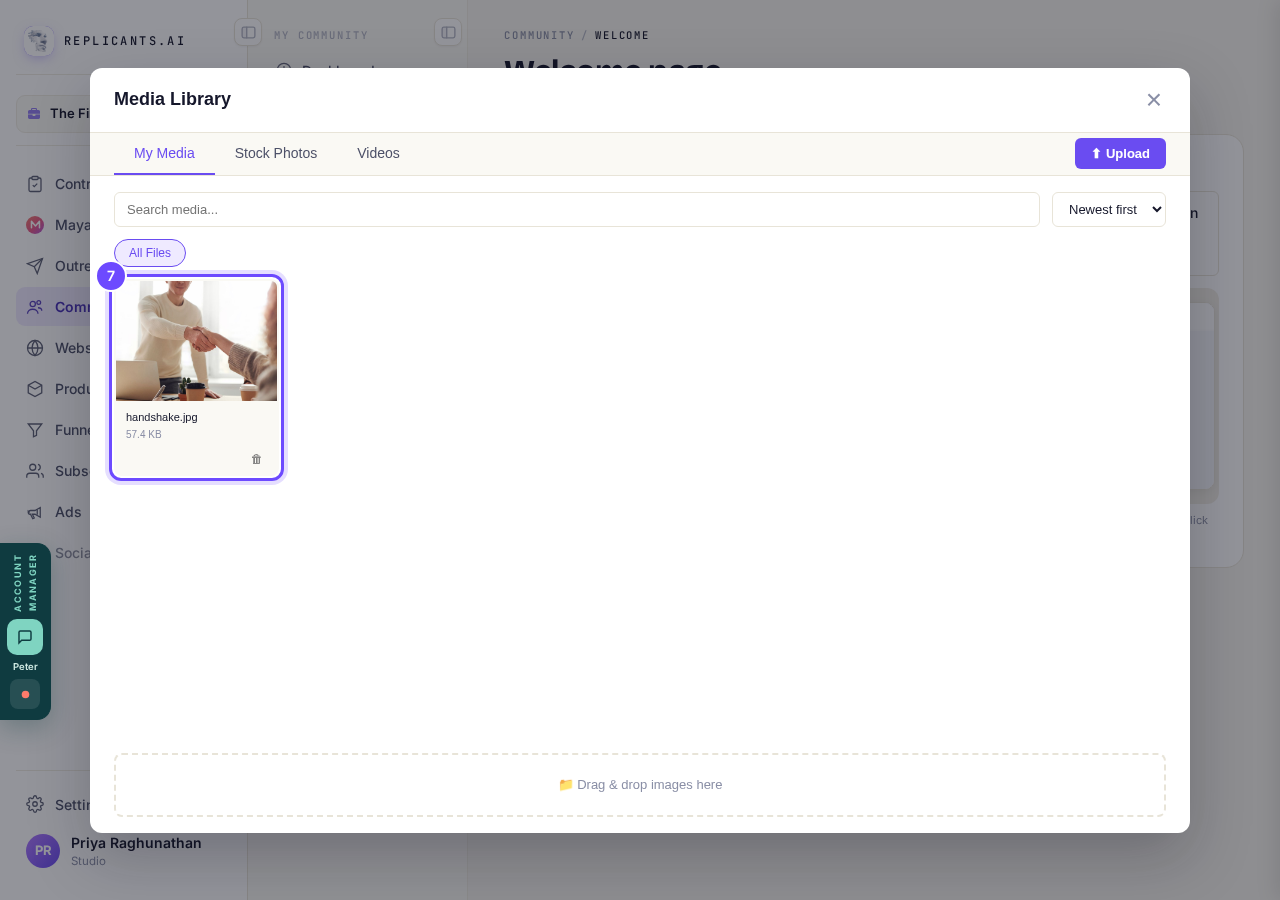Open the Outreach paper plane icon
1280x900 pixels.
click(x=35, y=266)
